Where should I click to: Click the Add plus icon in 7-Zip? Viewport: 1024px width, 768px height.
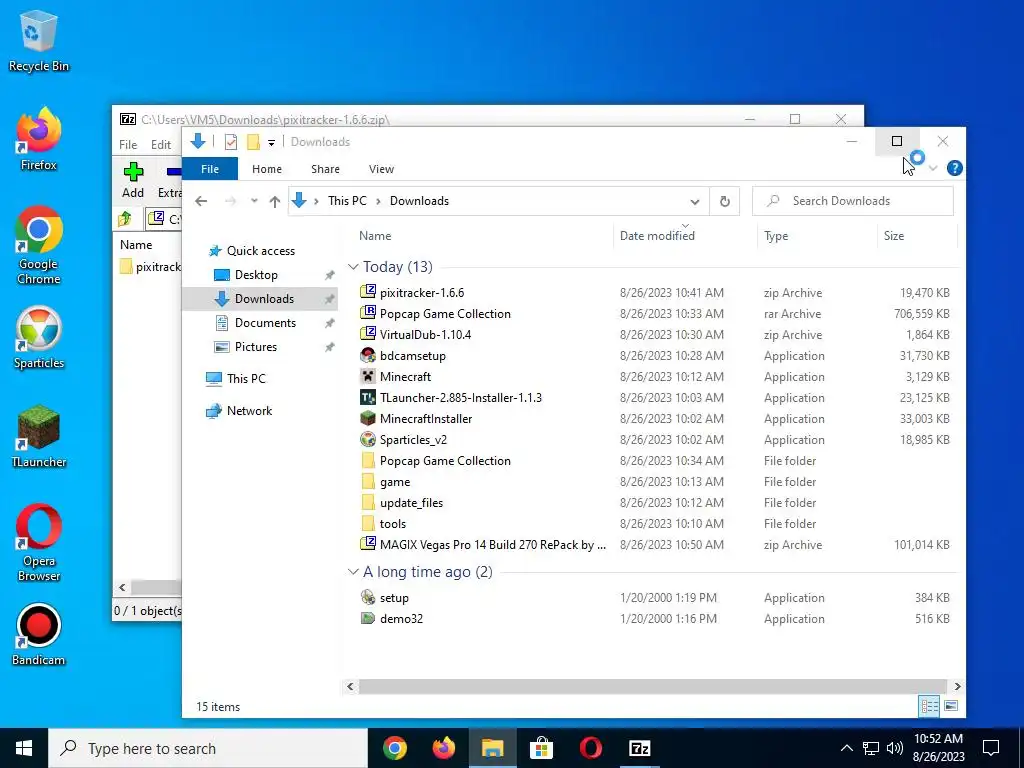(133, 172)
